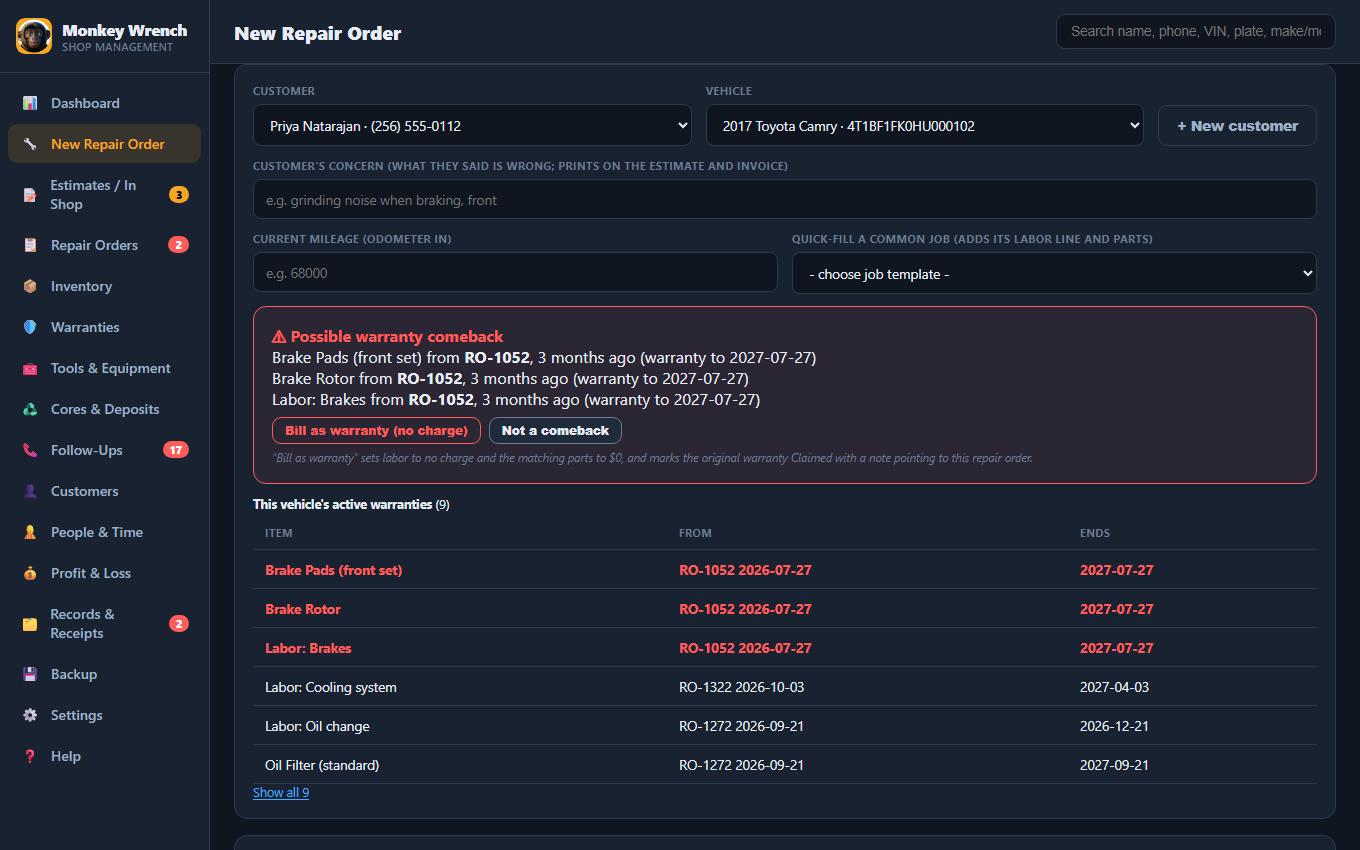Viewport: 1360px width, 850px height.
Task: Click Bill as warranty (no charge)
Action: tap(376, 430)
